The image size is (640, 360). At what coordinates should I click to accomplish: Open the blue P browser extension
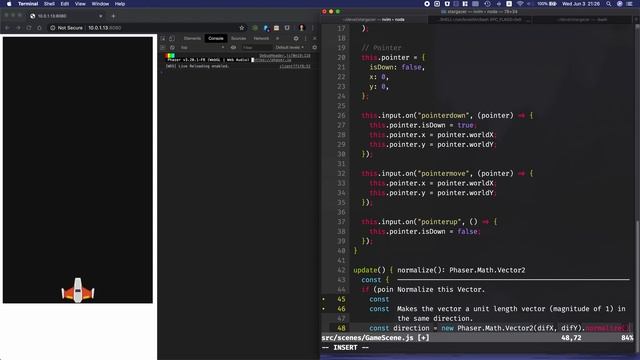266,28
